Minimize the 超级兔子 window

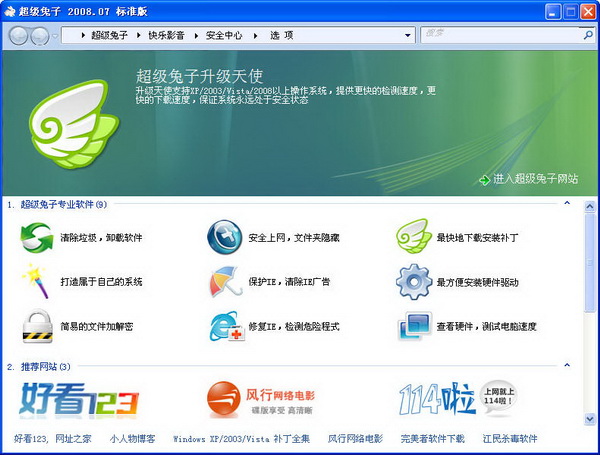tap(553, 12)
